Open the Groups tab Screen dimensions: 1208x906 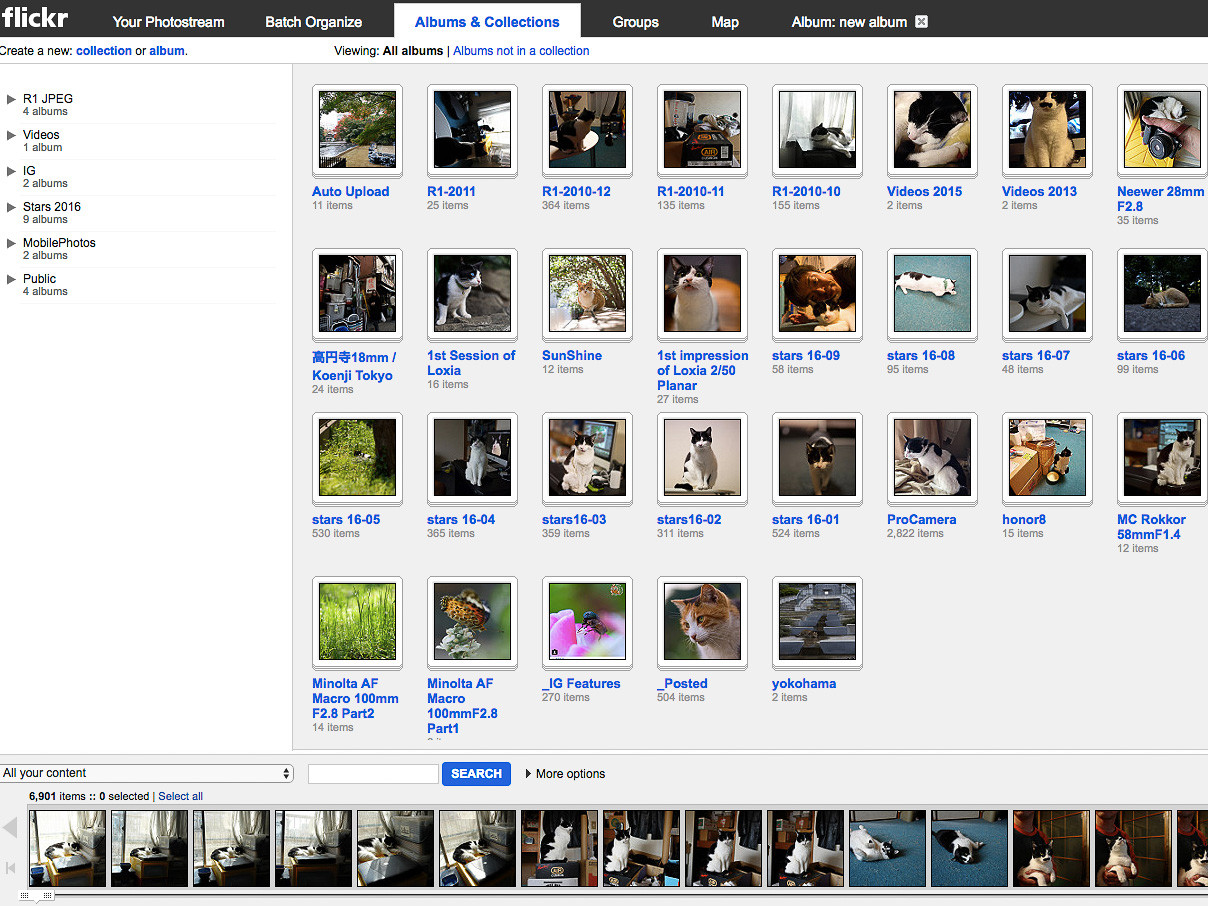(x=635, y=21)
